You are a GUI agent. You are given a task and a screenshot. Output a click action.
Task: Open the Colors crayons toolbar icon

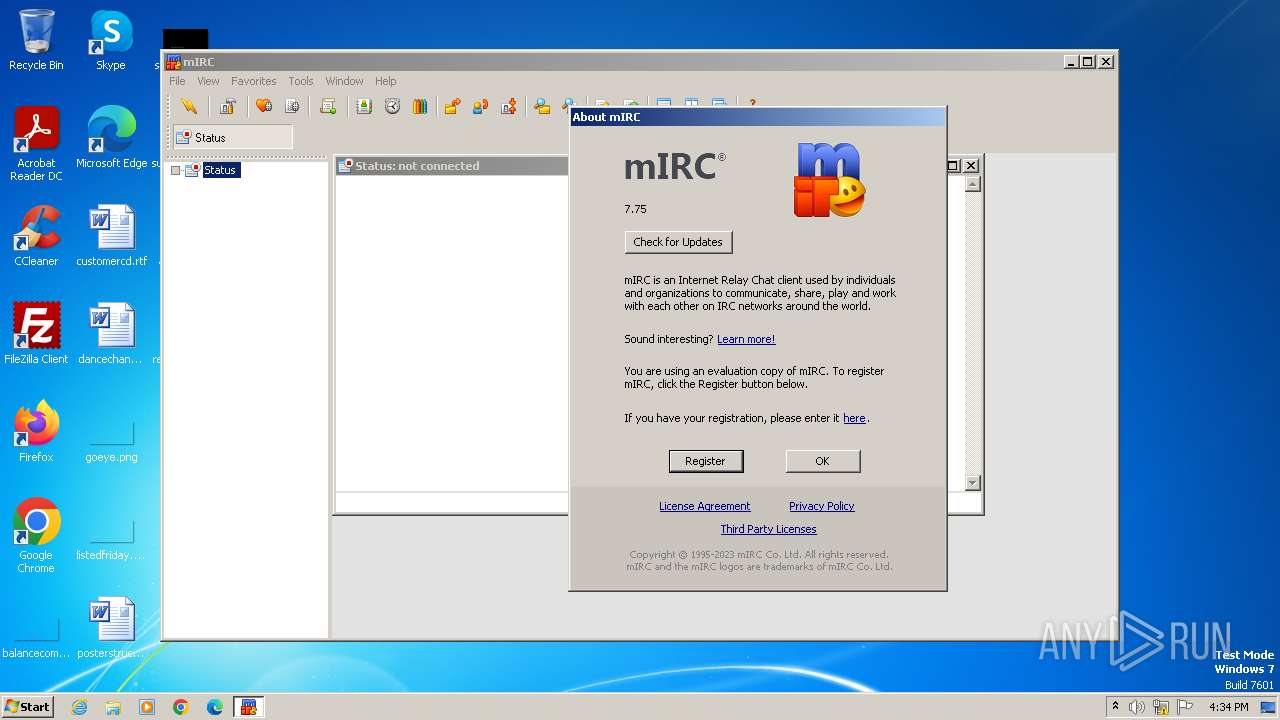[x=420, y=106]
